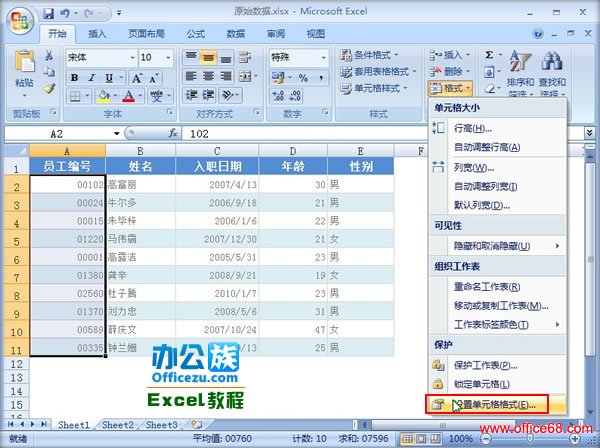The width and height of the screenshot is (600, 448).
Task: Open Sort and Filter tool
Action: pos(520,73)
